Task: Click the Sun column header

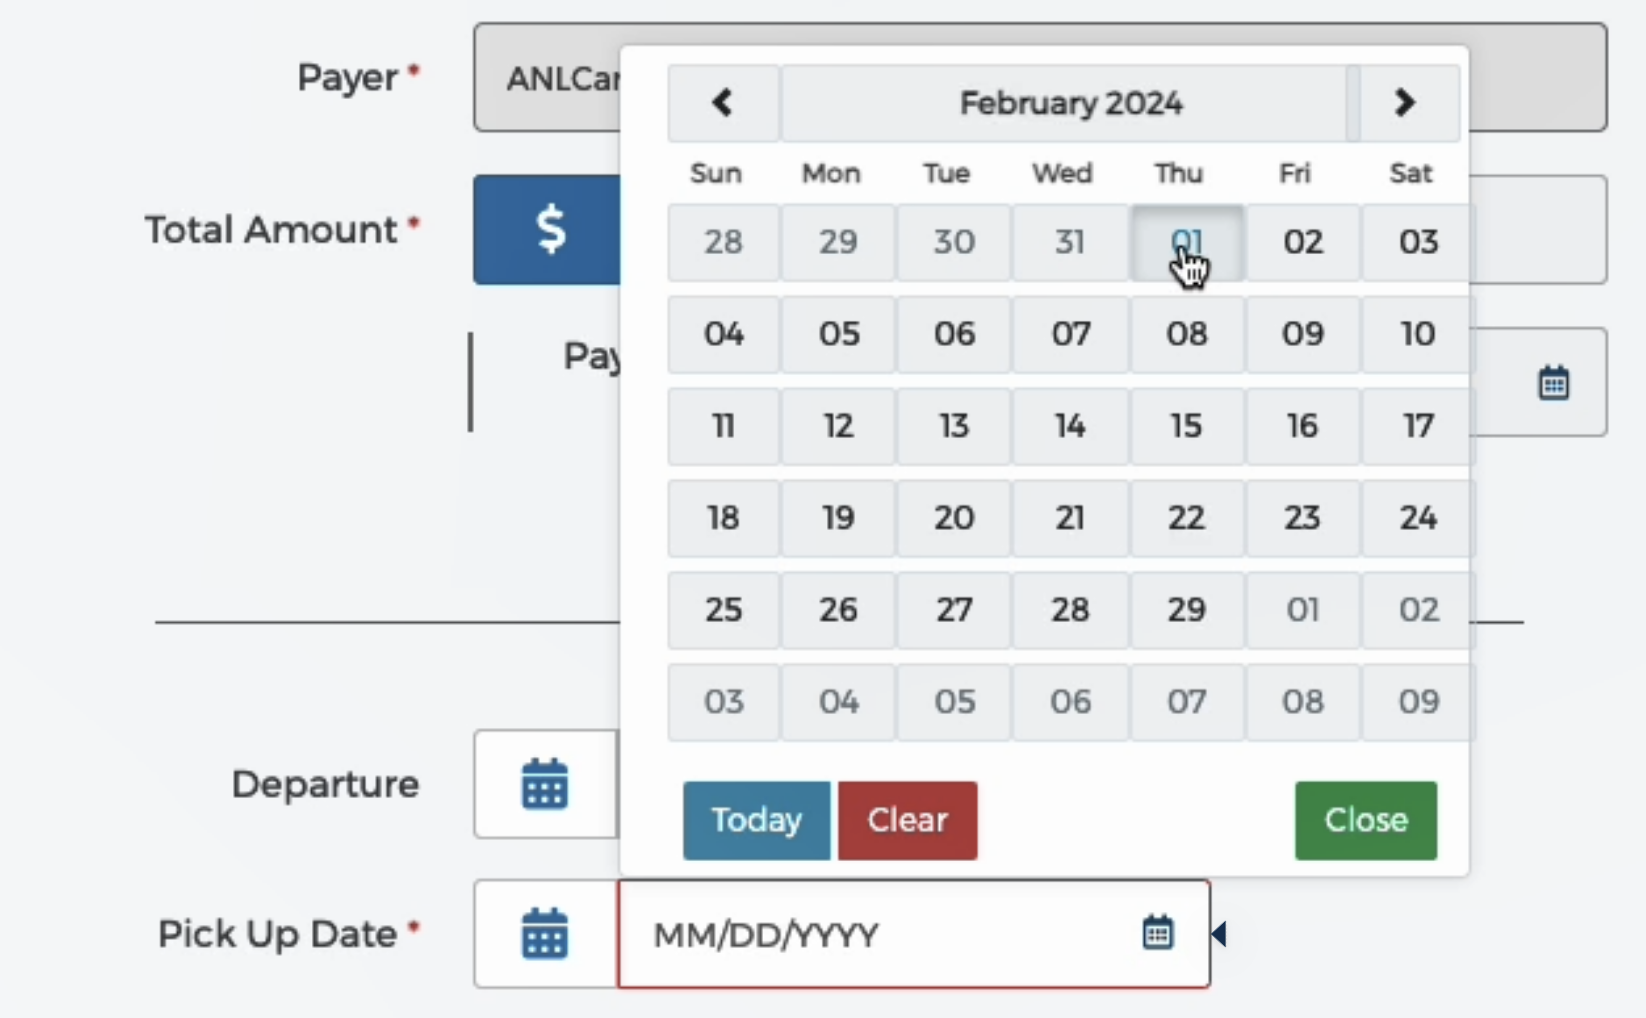Action: [x=716, y=173]
